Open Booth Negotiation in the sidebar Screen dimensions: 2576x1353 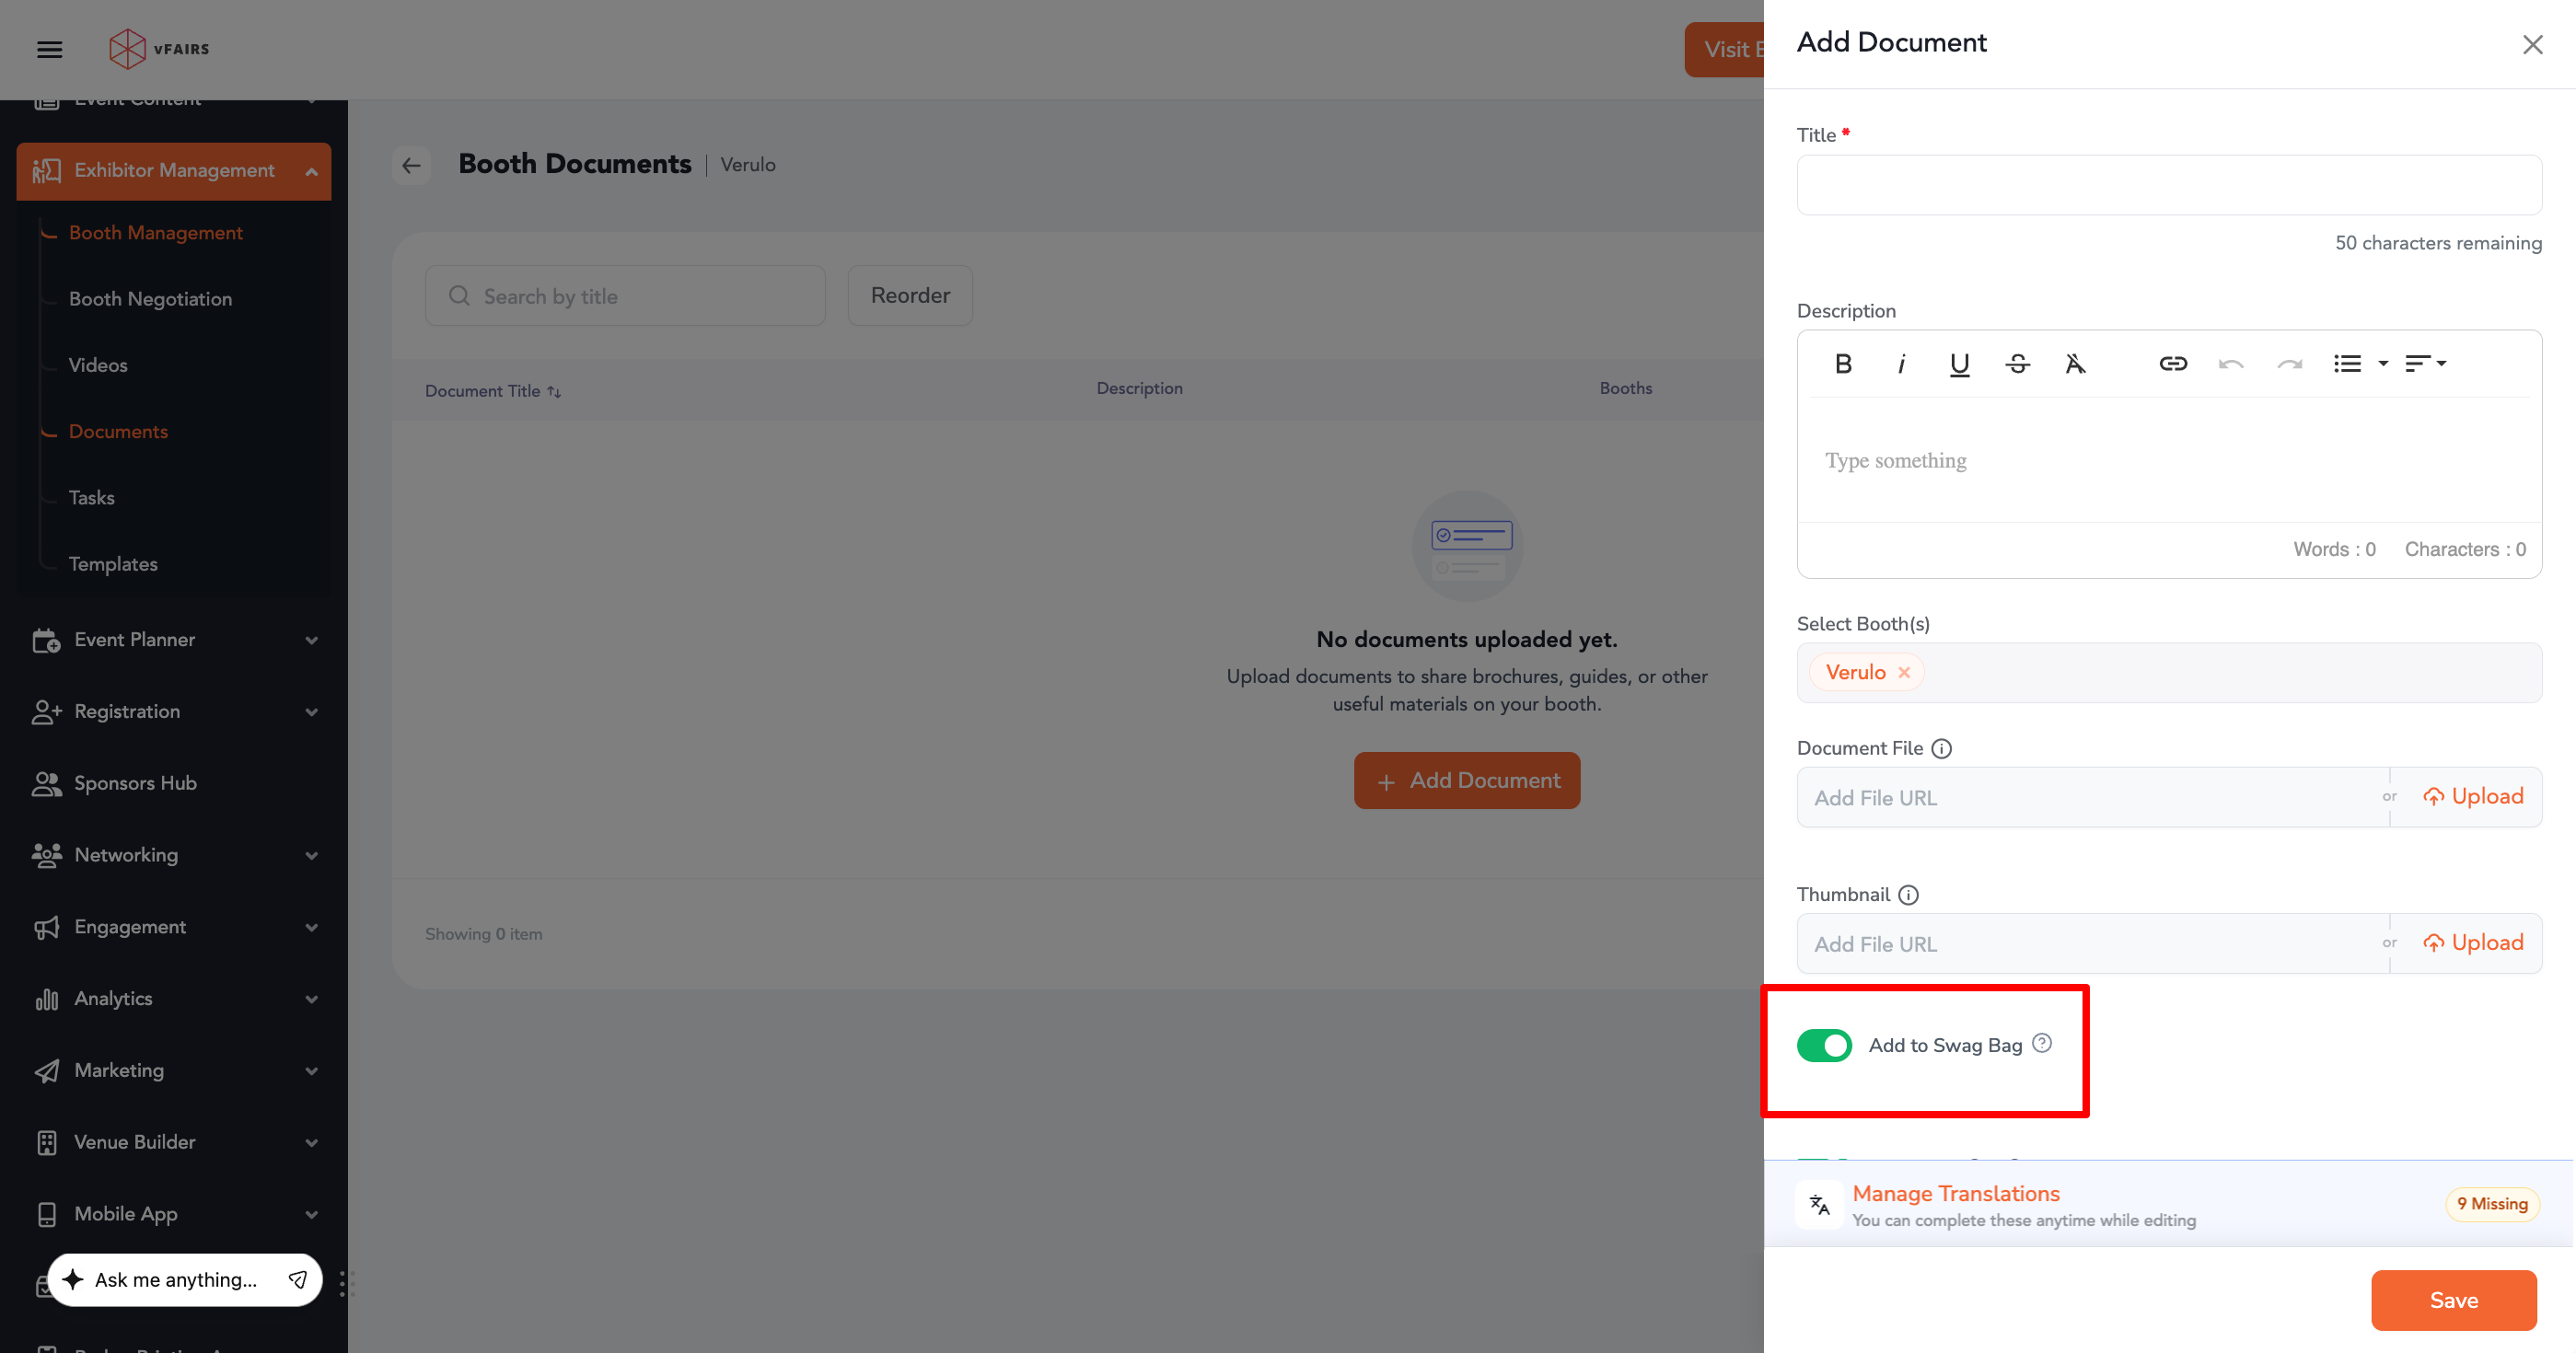pos(150,299)
